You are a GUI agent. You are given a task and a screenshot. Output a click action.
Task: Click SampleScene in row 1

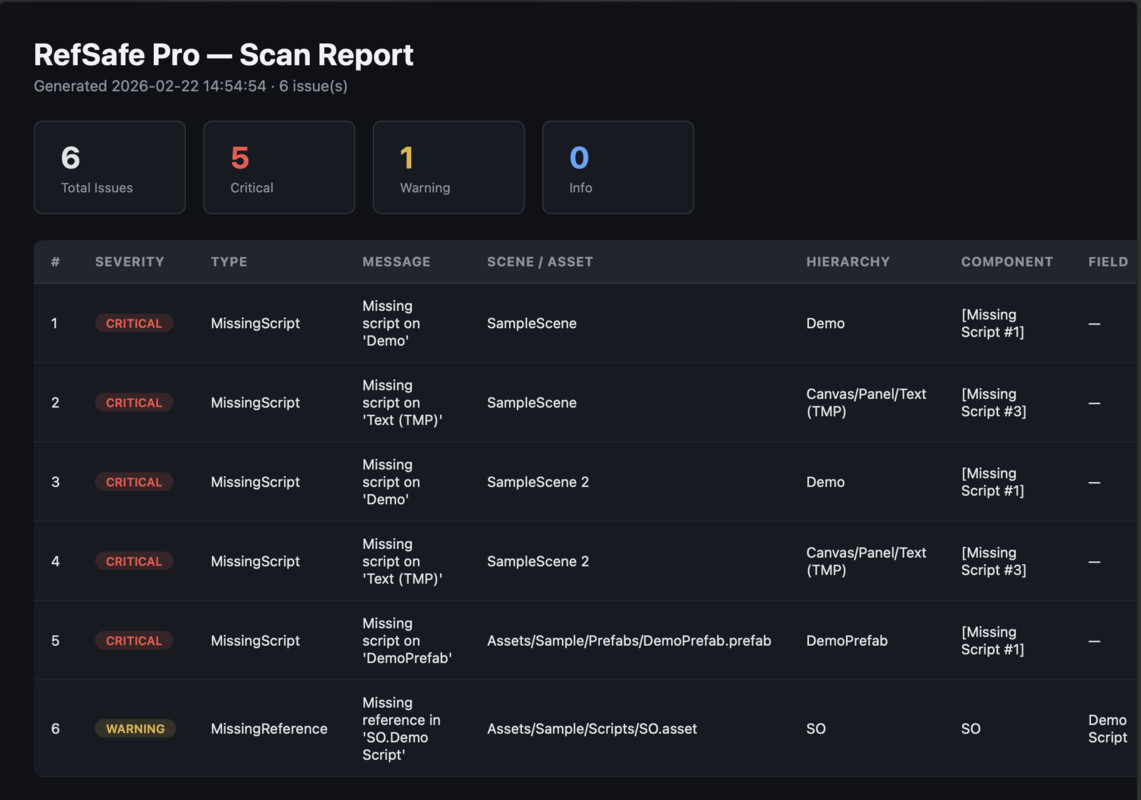tap(532, 323)
